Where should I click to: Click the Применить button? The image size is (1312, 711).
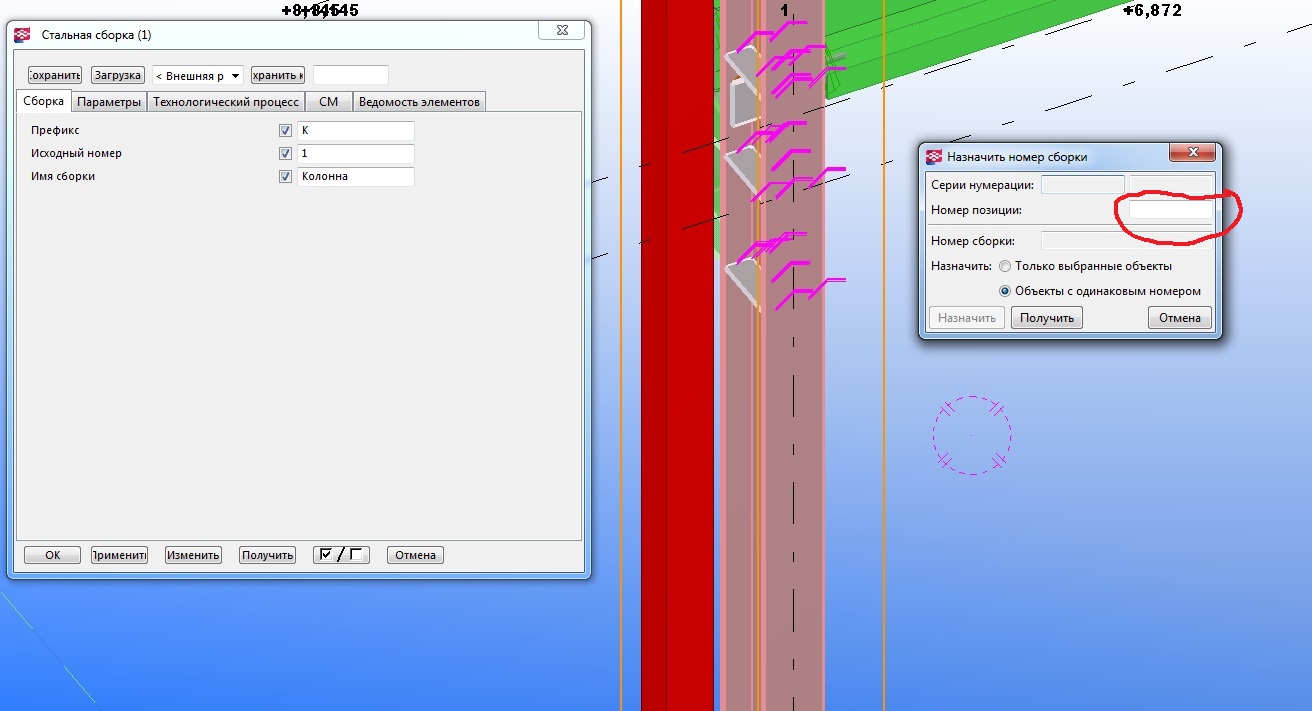click(x=119, y=555)
